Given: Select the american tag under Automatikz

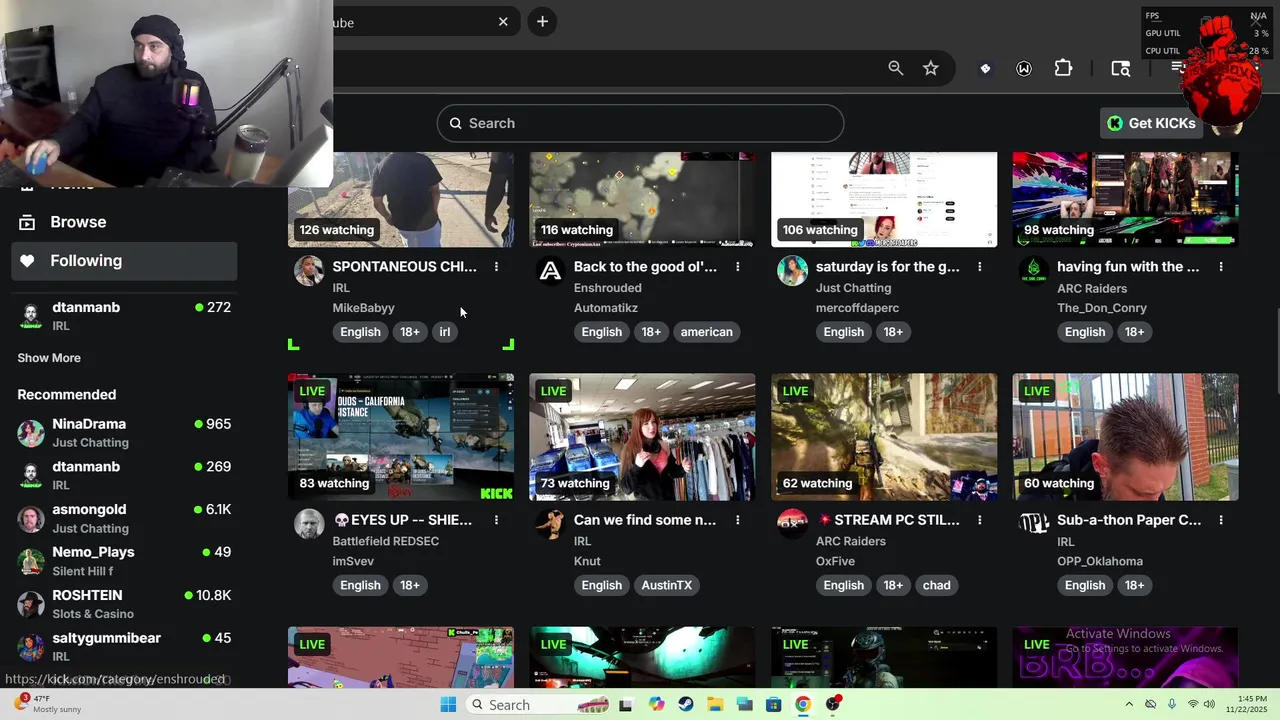Looking at the screenshot, I should [707, 332].
